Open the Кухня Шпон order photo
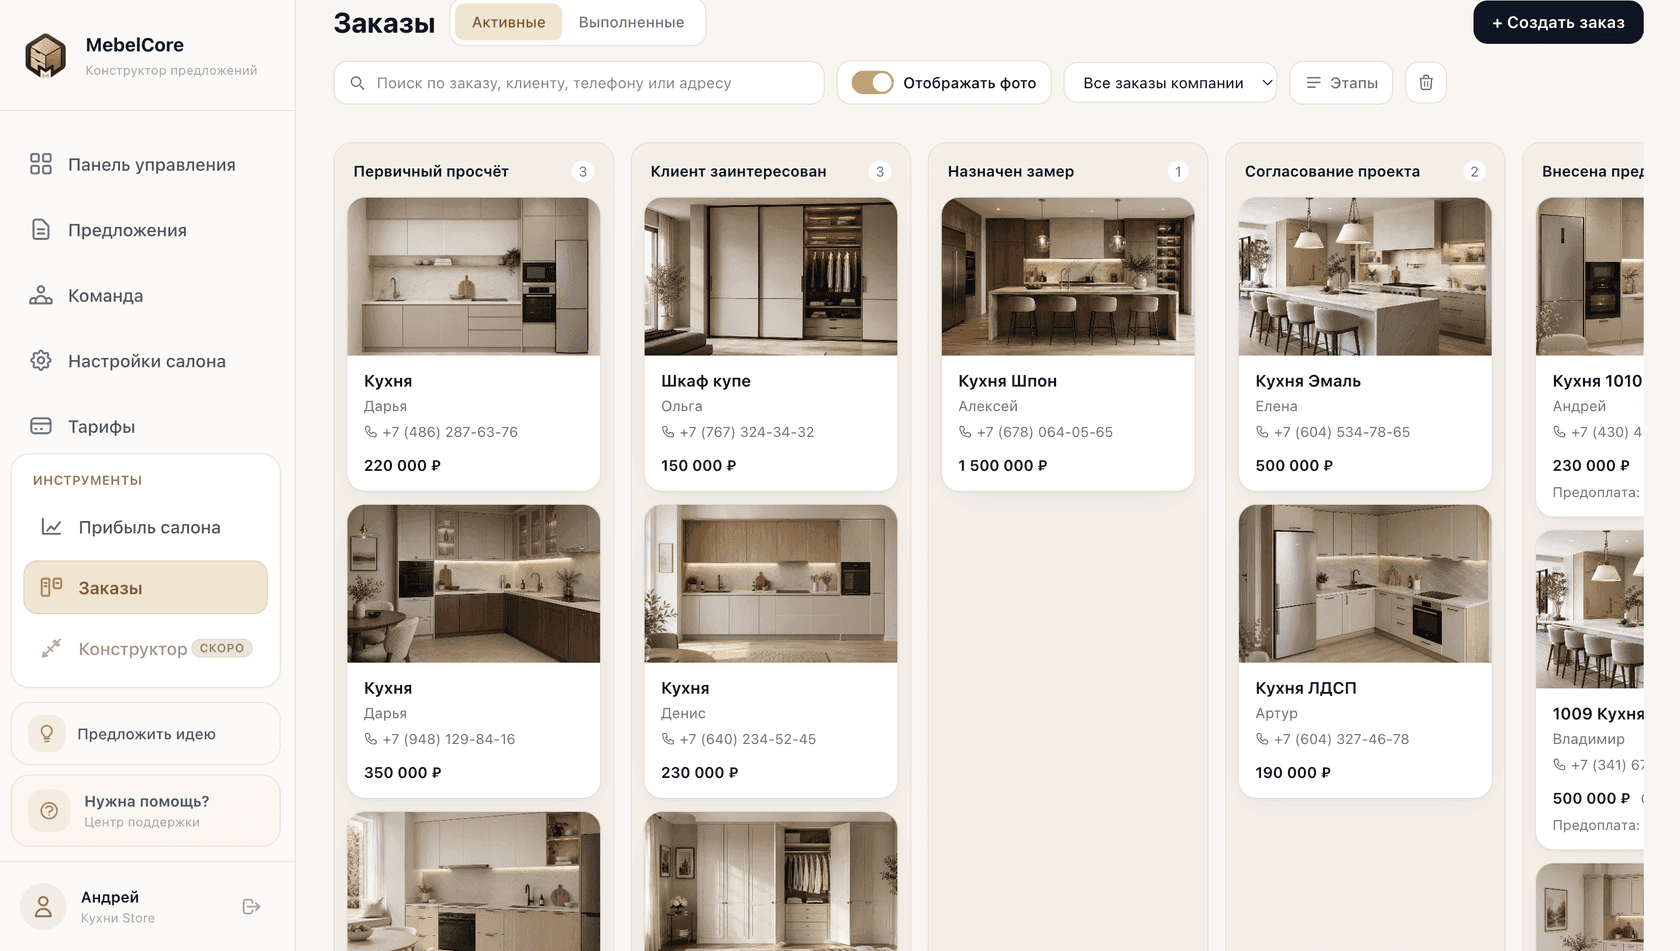 pos(1068,277)
